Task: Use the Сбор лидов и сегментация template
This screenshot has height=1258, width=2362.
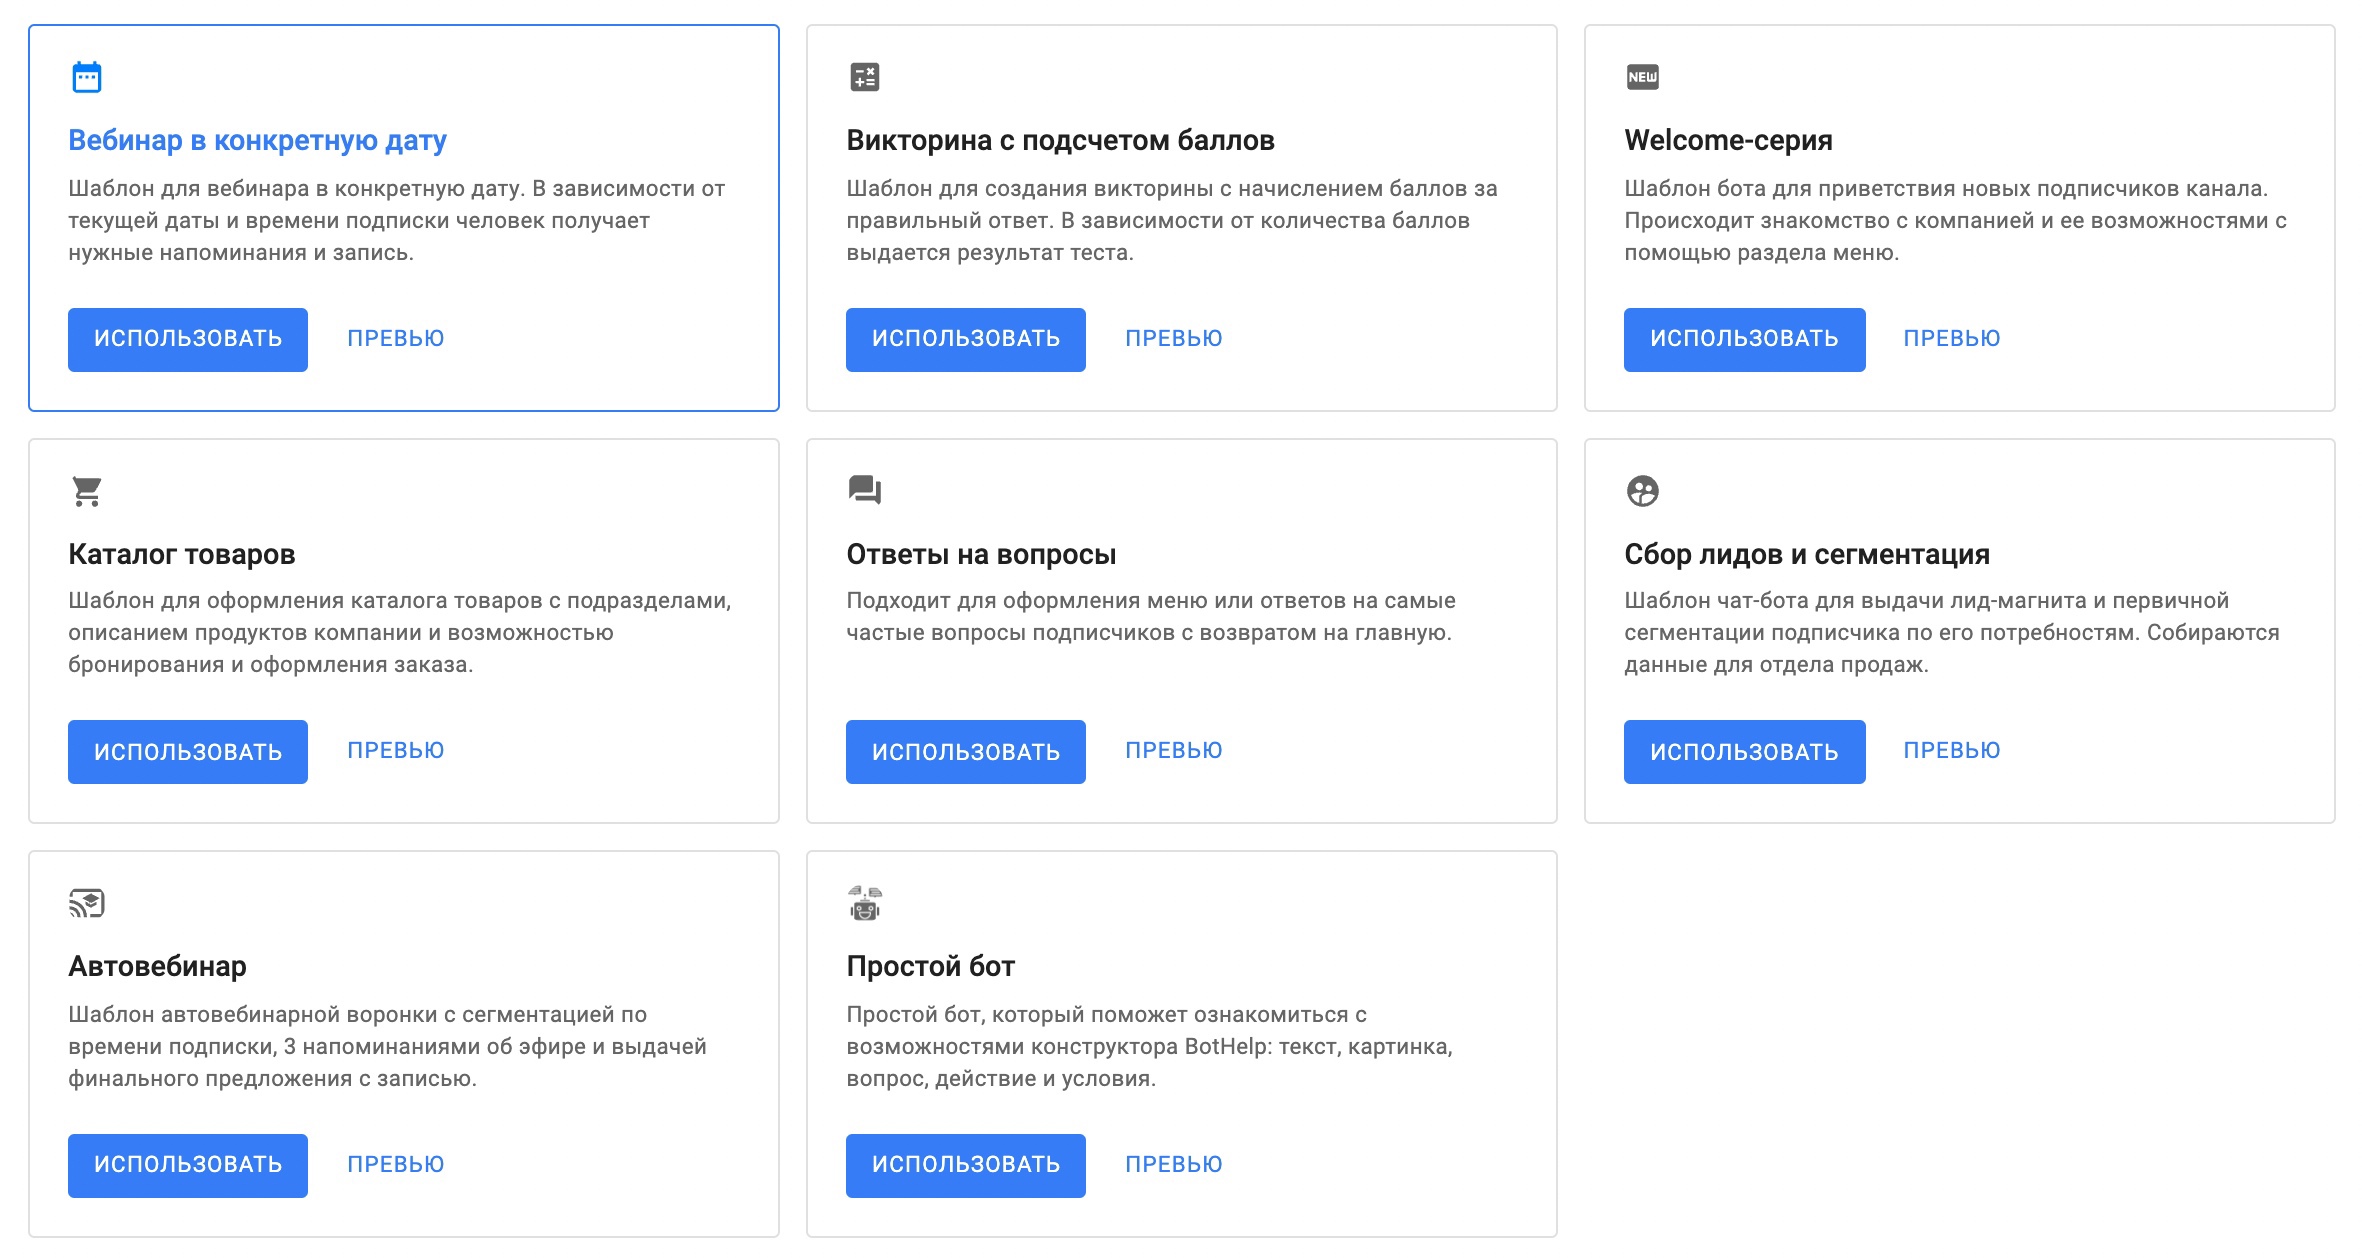Action: (x=1743, y=752)
